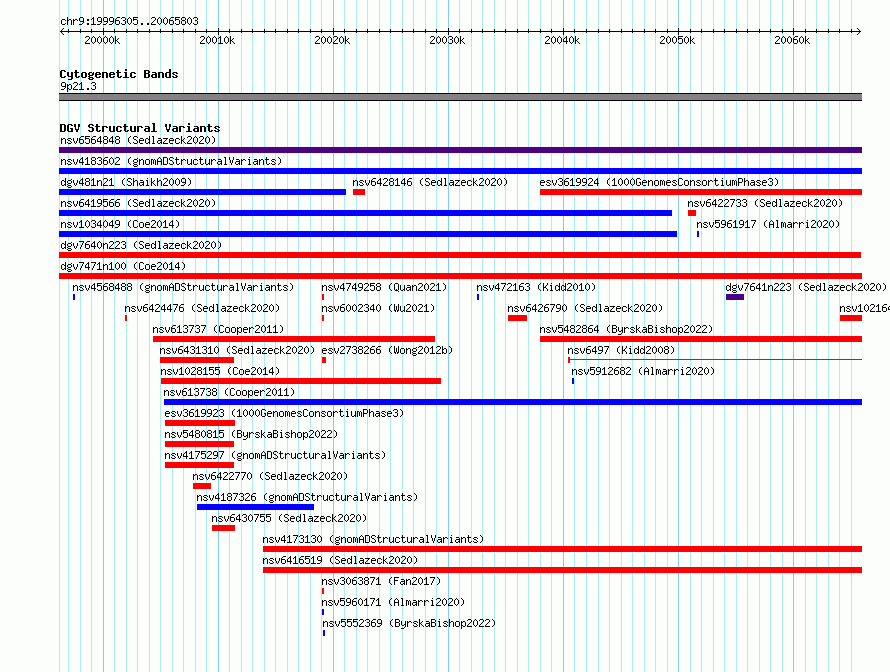
Task: Click the nsv6422733 (Sedlazeck2020) label
Action: [x=765, y=203]
